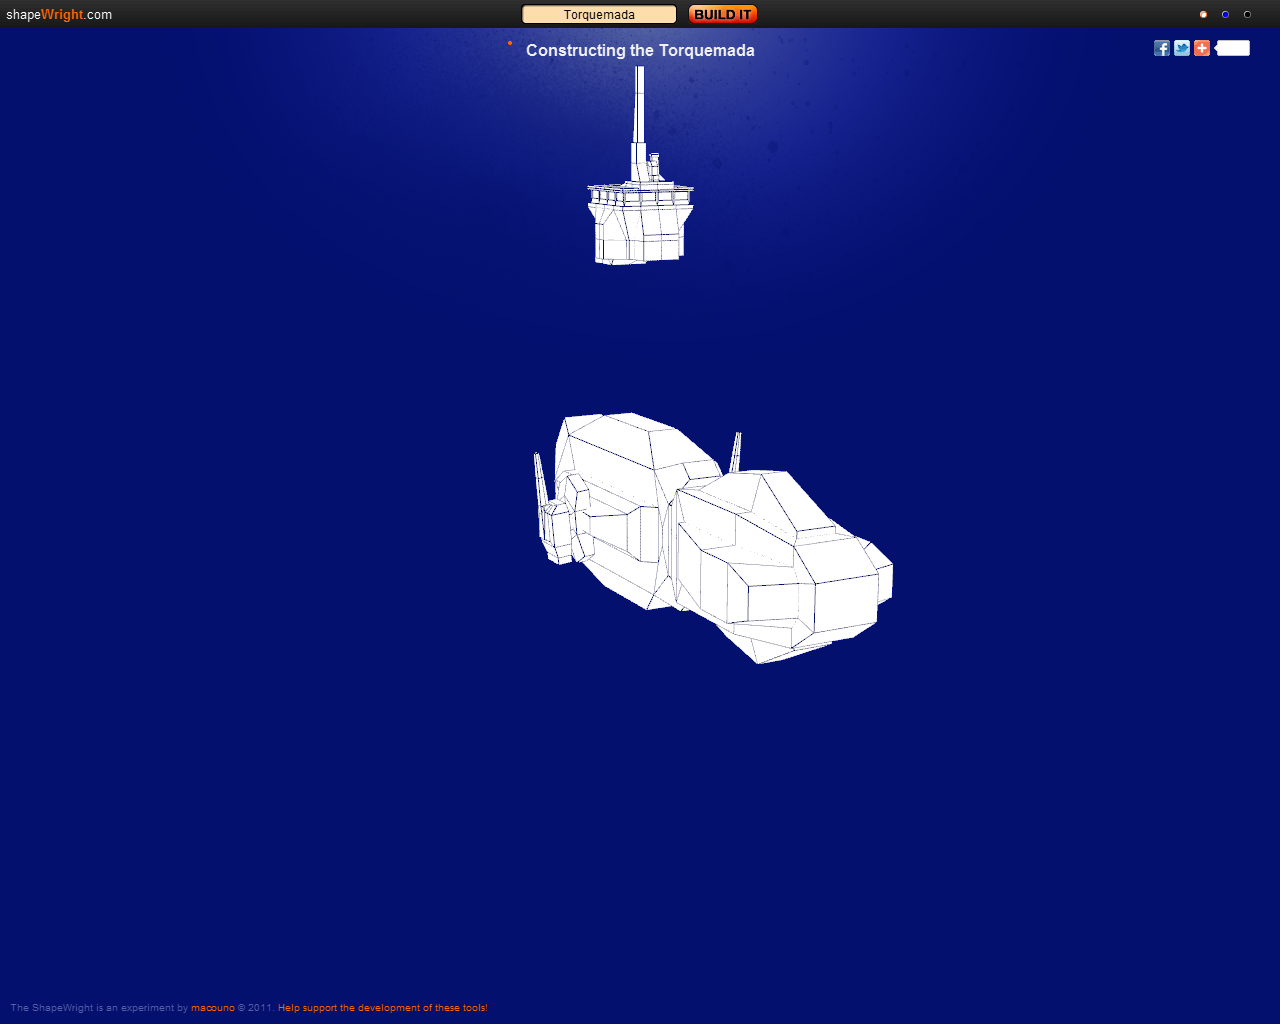Click inside the Torquemada name field
The image size is (1280, 1024).
tap(598, 14)
